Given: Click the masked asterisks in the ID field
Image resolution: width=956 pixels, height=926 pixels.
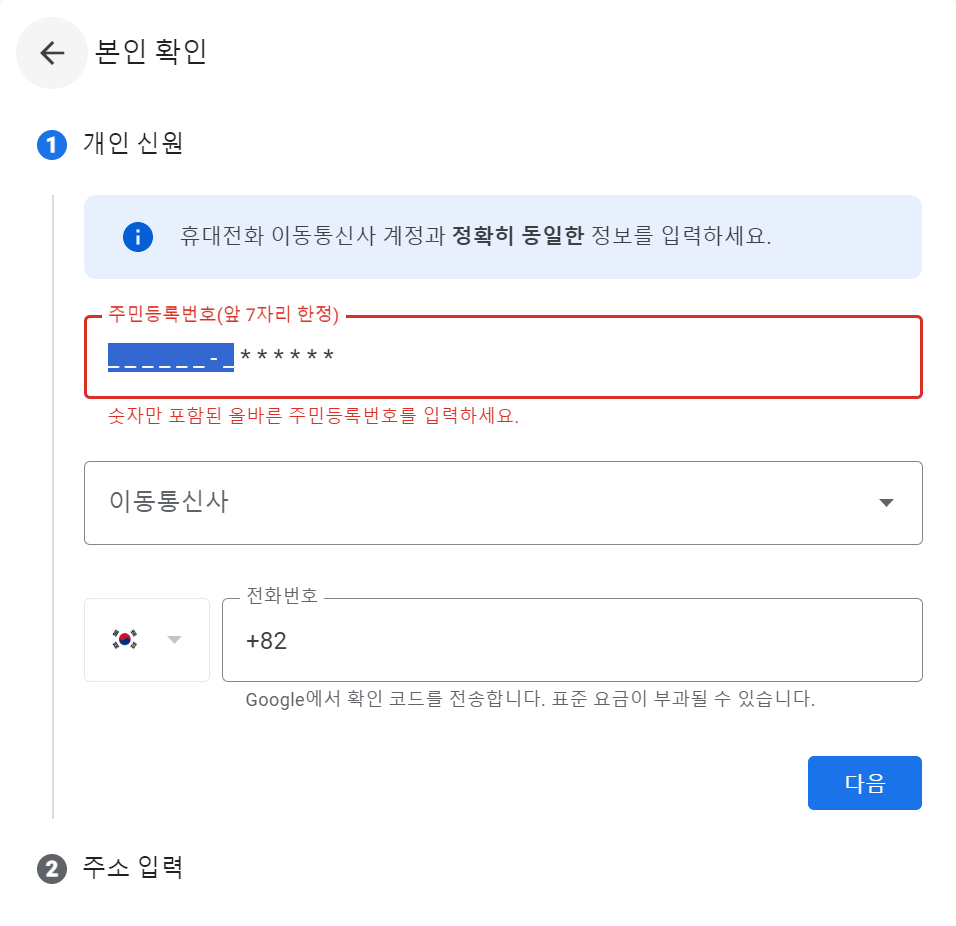Looking at the screenshot, I should [x=287, y=355].
